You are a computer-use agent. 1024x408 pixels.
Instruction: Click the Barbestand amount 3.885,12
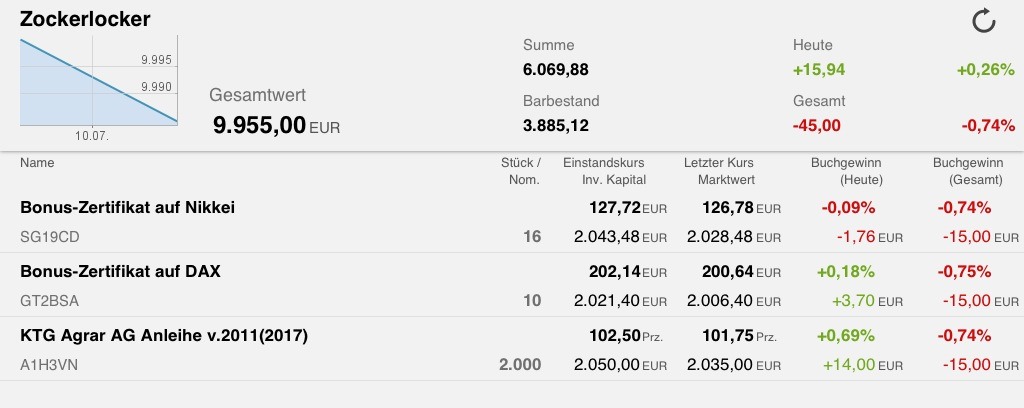click(x=556, y=126)
